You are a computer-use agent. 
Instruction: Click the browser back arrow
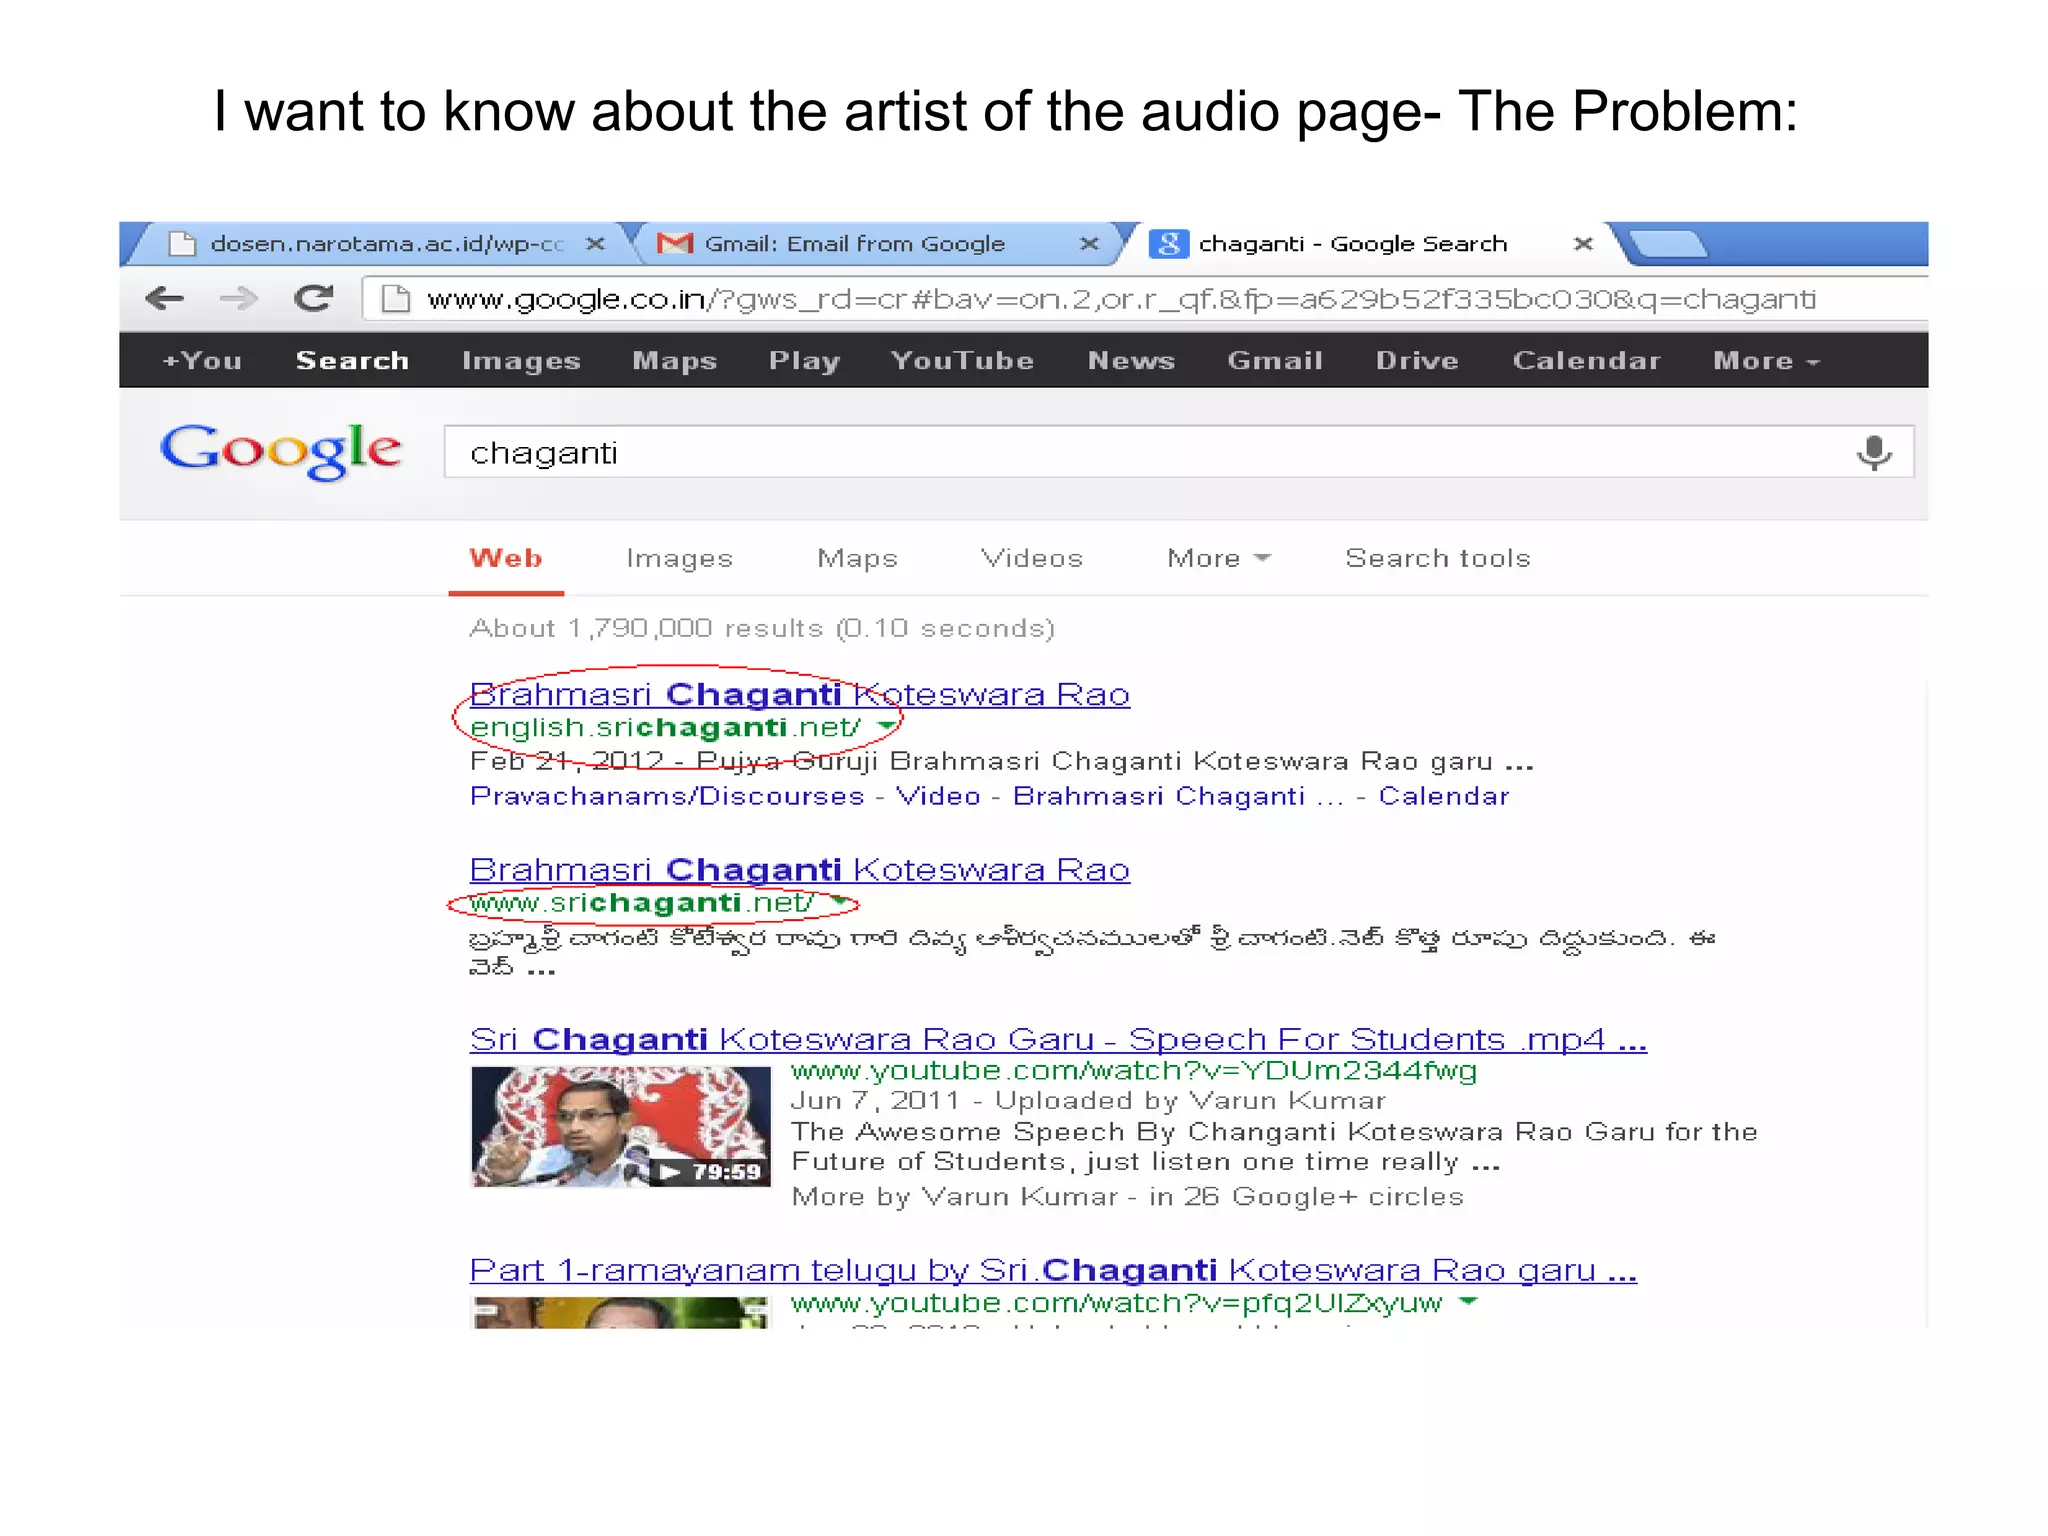tap(164, 298)
